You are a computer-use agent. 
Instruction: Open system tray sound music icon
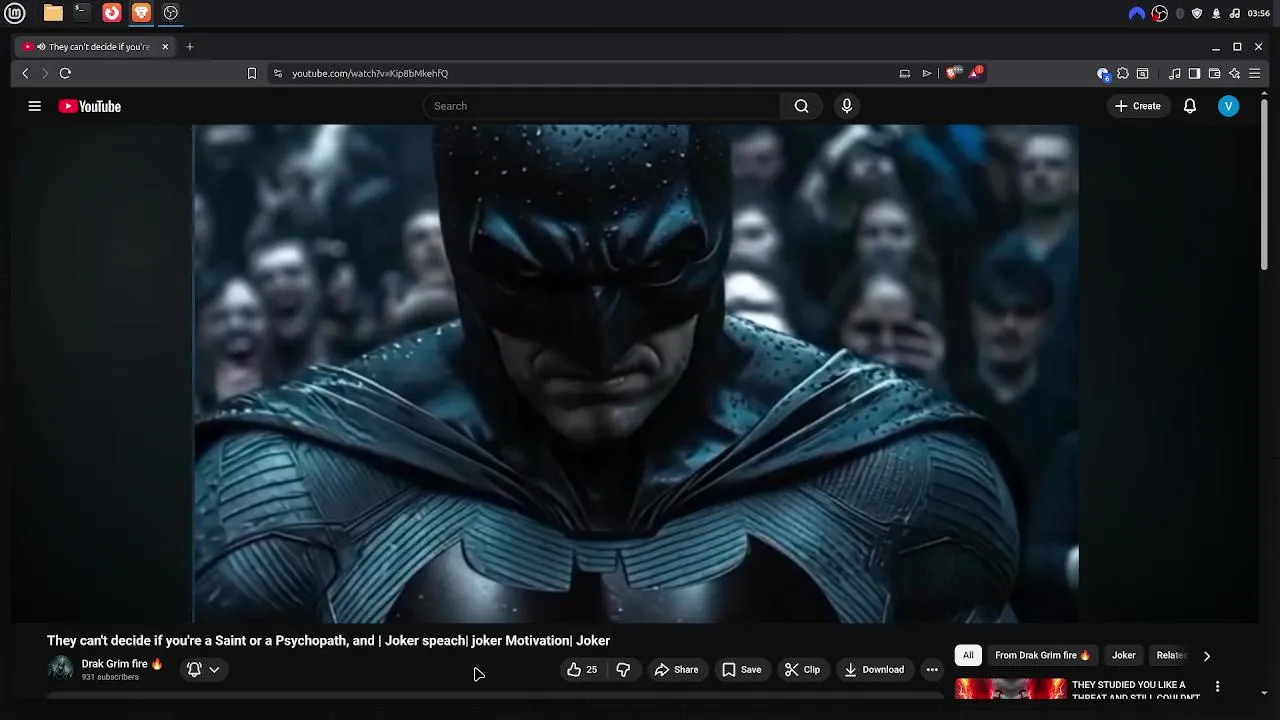(x=1234, y=13)
